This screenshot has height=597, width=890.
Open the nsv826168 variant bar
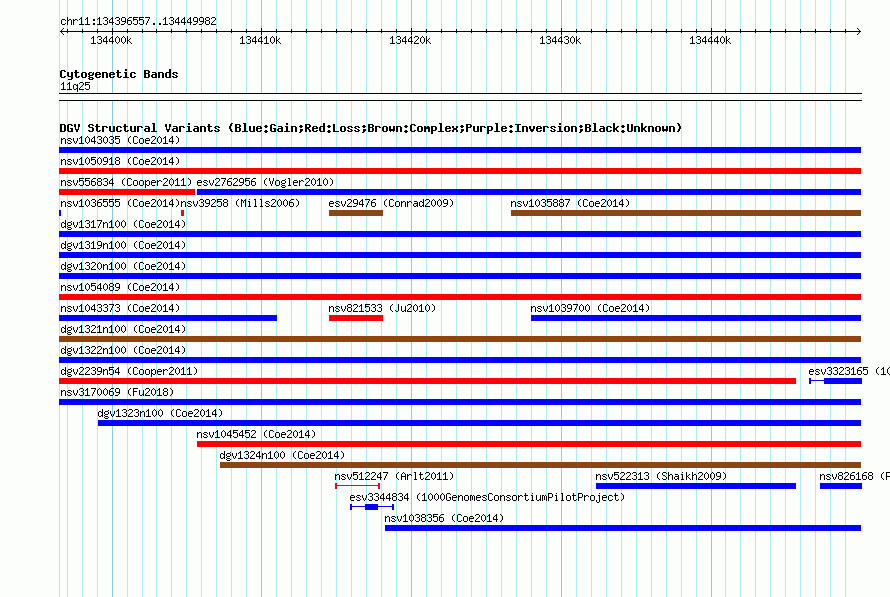pyautogui.click(x=841, y=486)
